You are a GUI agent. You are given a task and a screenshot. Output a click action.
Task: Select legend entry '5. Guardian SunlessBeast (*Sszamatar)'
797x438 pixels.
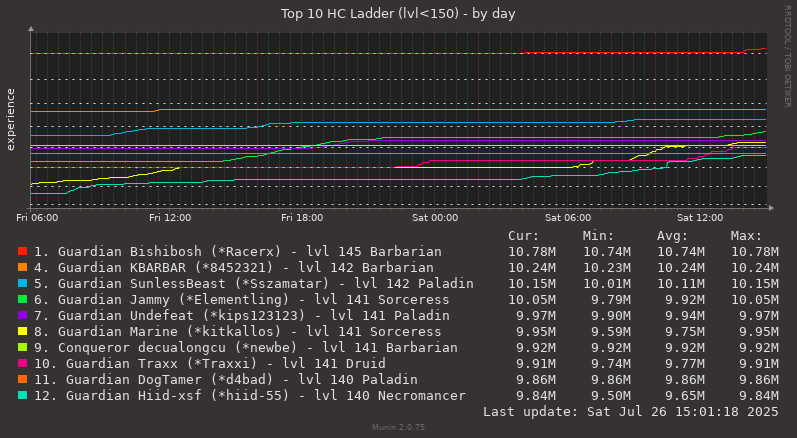click(181, 284)
